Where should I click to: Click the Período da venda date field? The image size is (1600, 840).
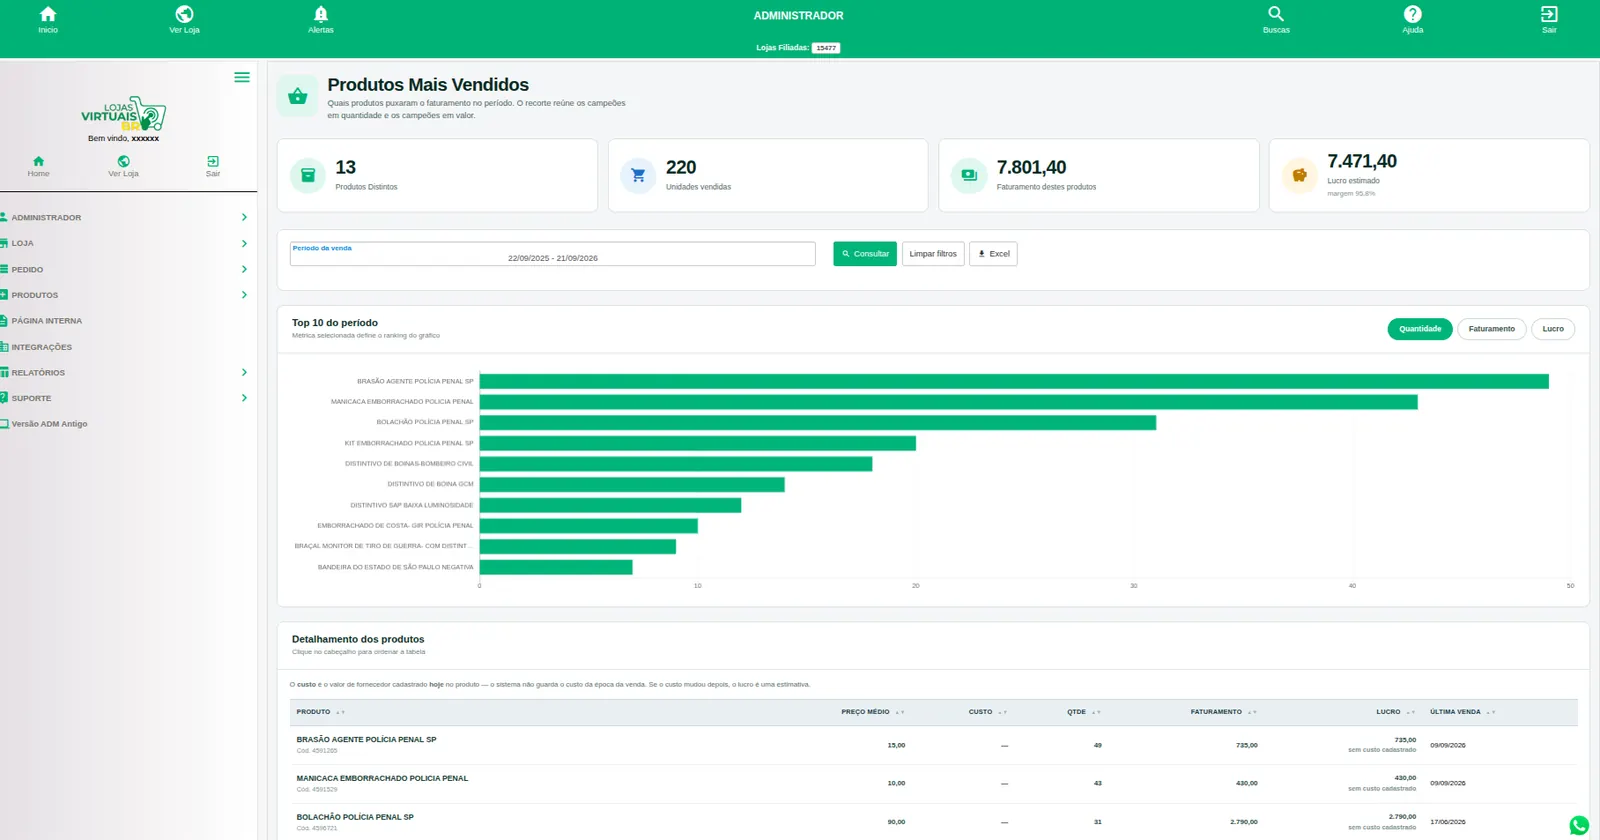point(552,254)
